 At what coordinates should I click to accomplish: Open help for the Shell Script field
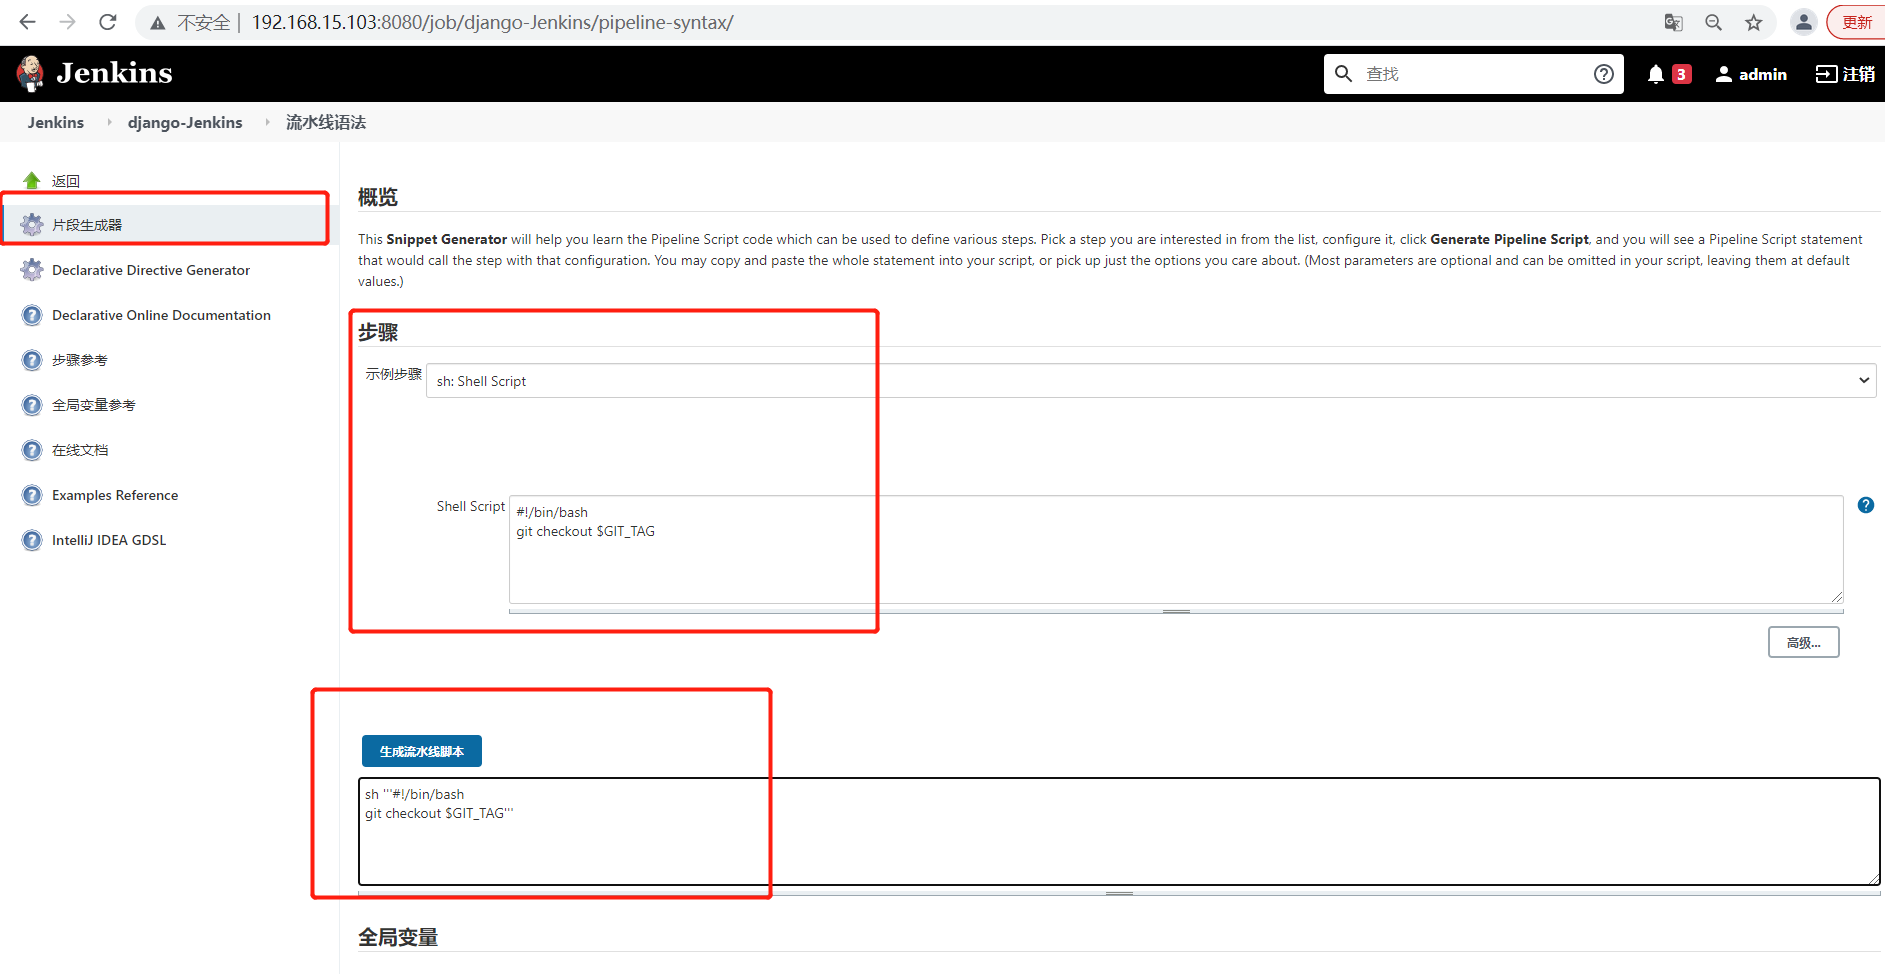(x=1866, y=505)
